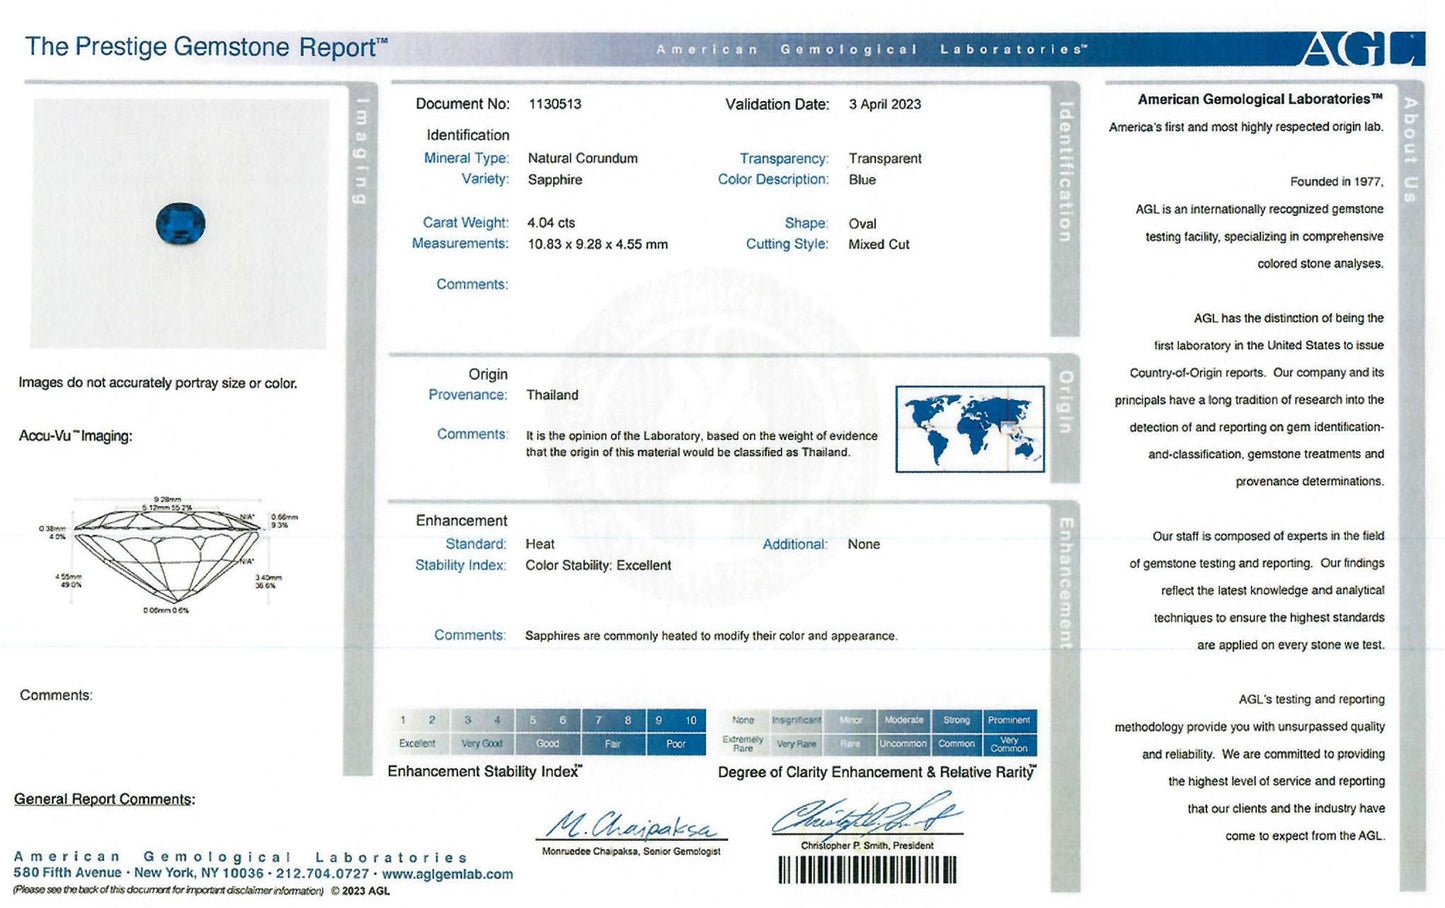1445x908 pixels.
Task: Click the world map origin image
Action: click(x=969, y=428)
